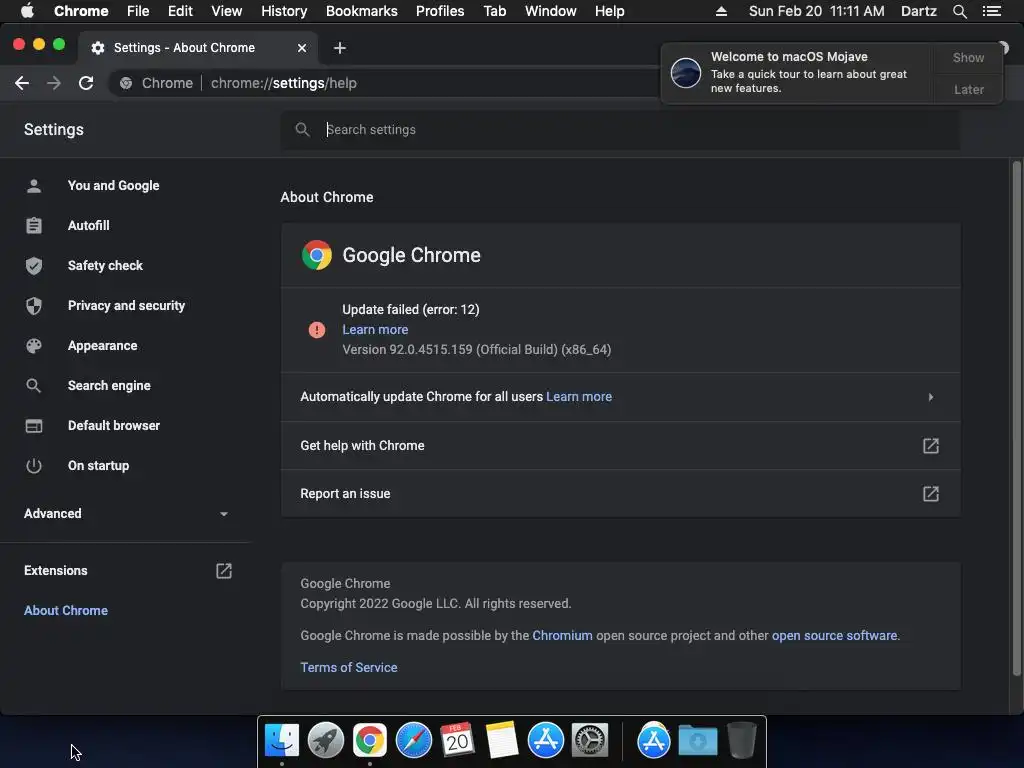The height and width of the screenshot is (768, 1024).
Task: Click the date and time in menu bar
Action: coord(816,11)
